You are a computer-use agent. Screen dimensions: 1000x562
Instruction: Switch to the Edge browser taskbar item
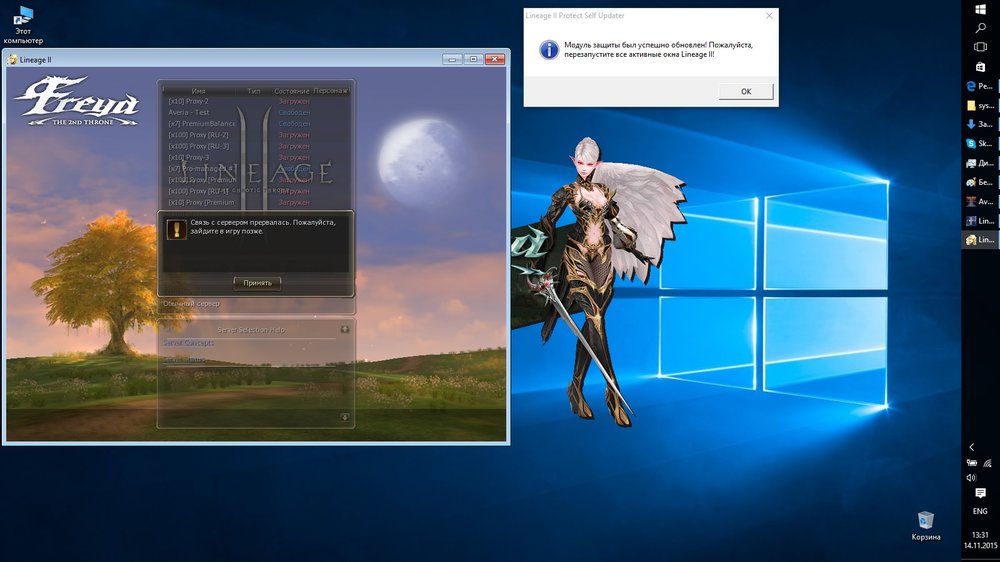(x=980, y=86)
